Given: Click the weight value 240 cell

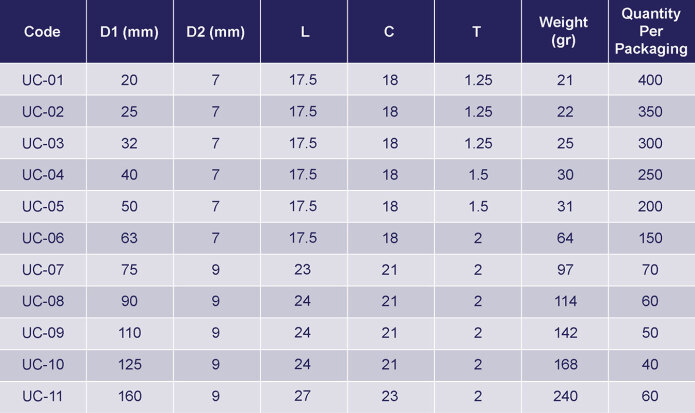Looking at the screenshot, I should click(564, 397).
